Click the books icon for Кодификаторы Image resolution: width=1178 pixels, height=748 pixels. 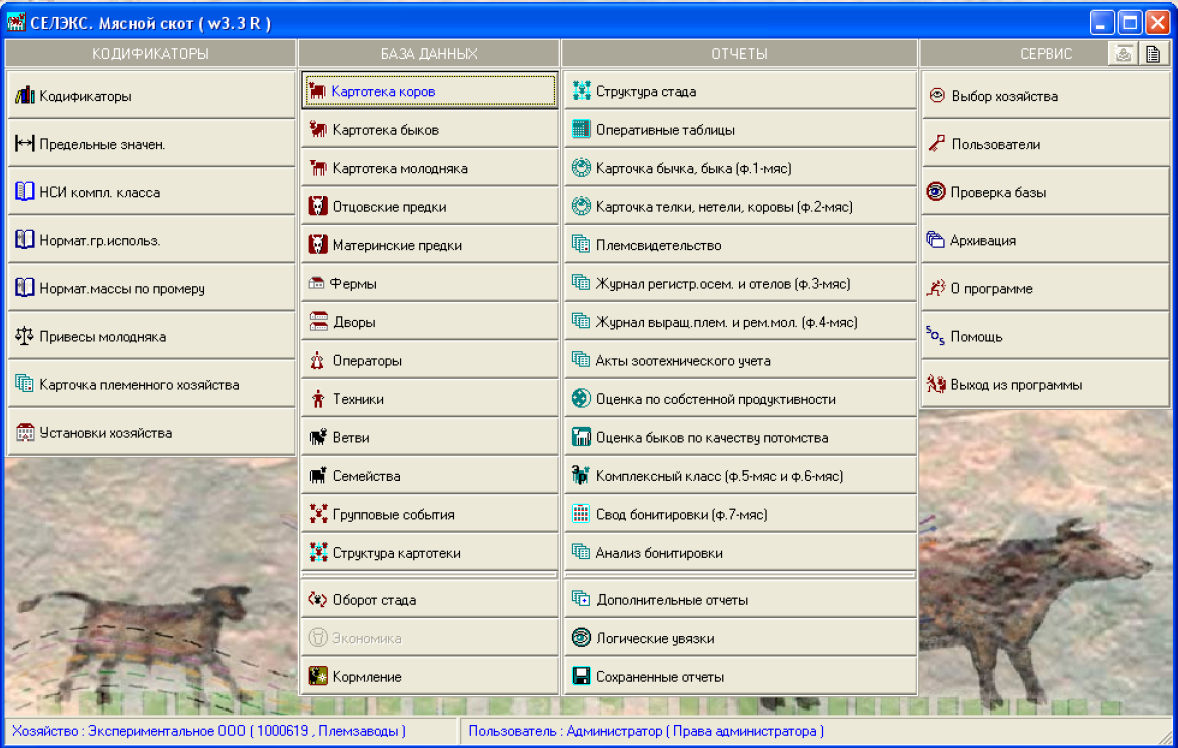click(25, 96)
